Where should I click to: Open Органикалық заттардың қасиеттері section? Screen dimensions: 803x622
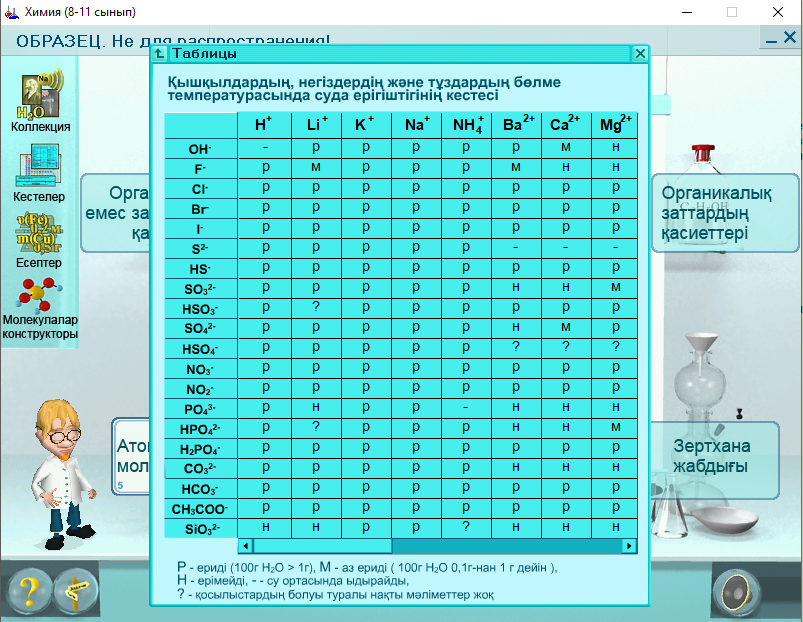click(x=725, y=212)
